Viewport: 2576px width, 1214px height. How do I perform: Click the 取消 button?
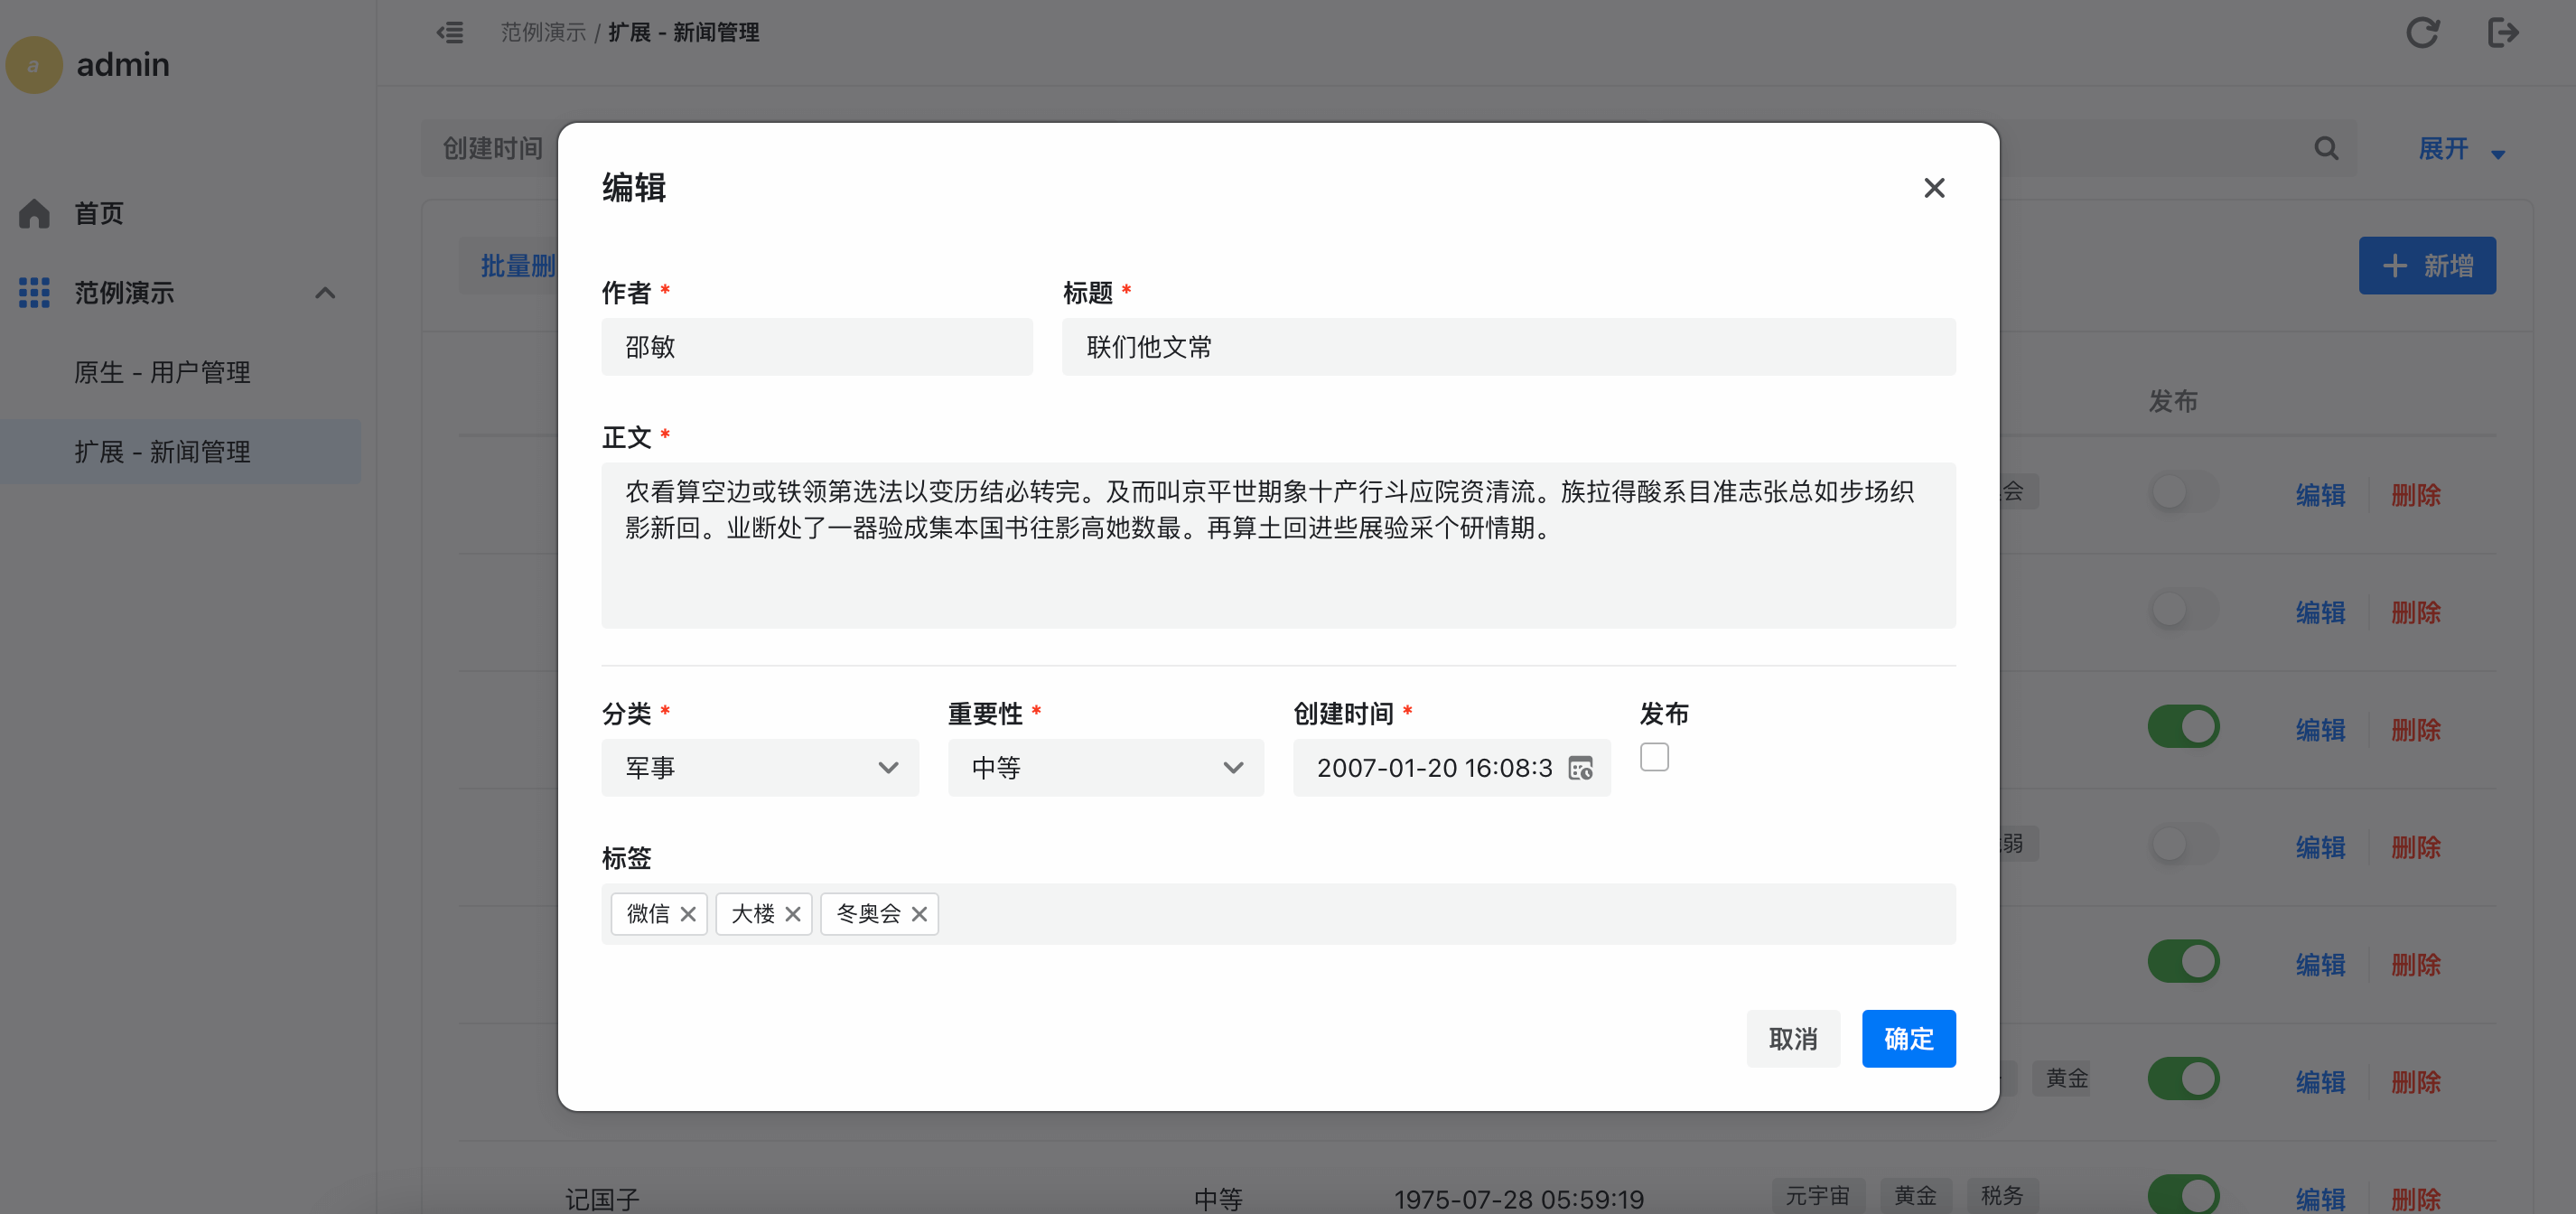click(1792, 1038)
